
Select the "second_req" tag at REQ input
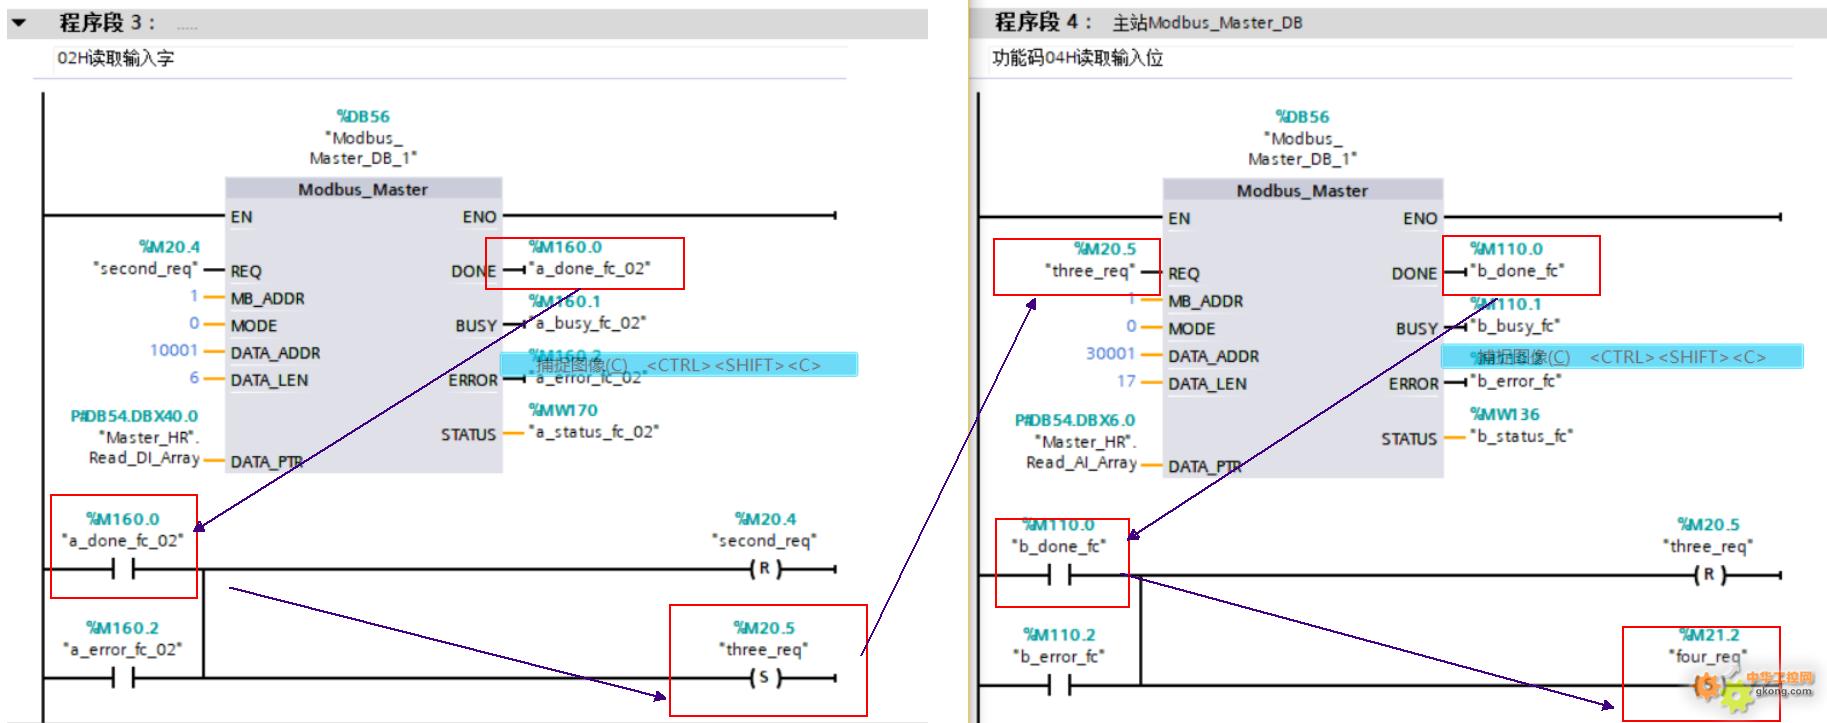[146, 268]
